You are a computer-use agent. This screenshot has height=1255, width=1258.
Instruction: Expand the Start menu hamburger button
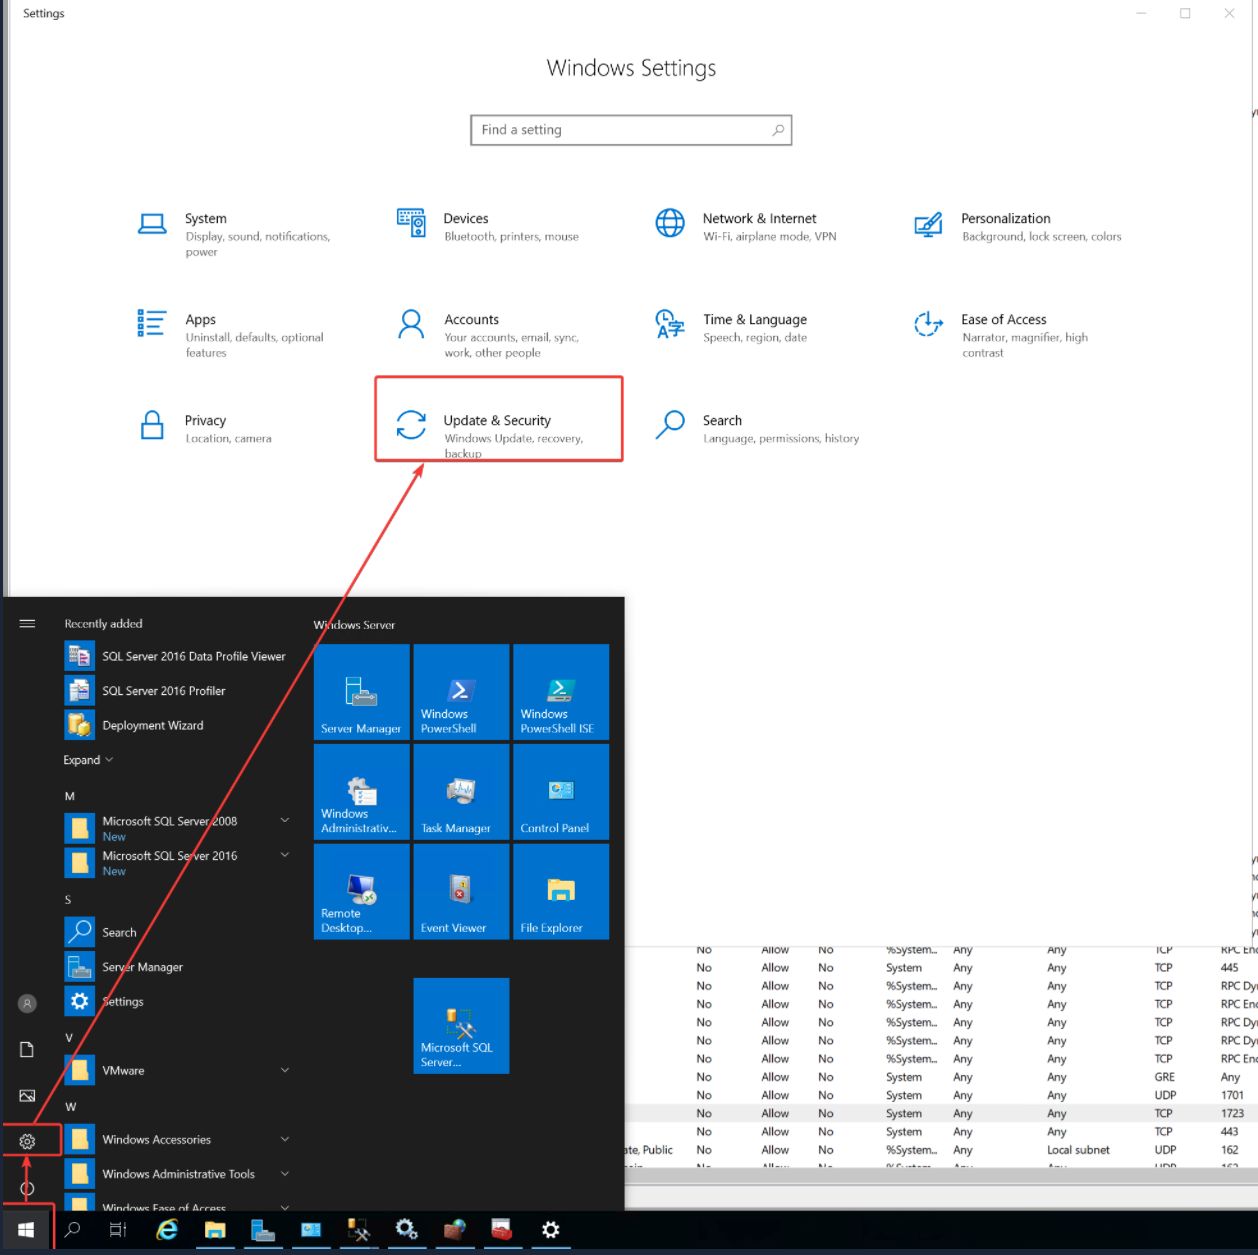pos(27,624)
